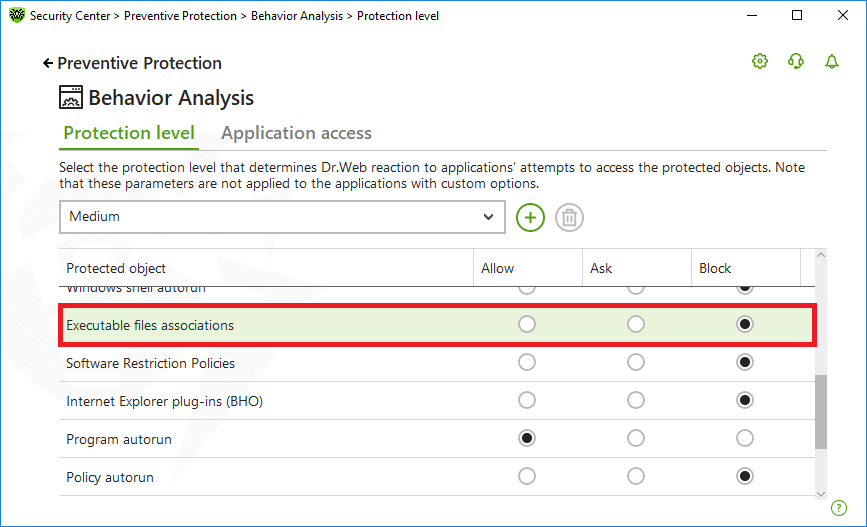Click the table's vertical scrollbar thumb

click(x=821, y=412)
